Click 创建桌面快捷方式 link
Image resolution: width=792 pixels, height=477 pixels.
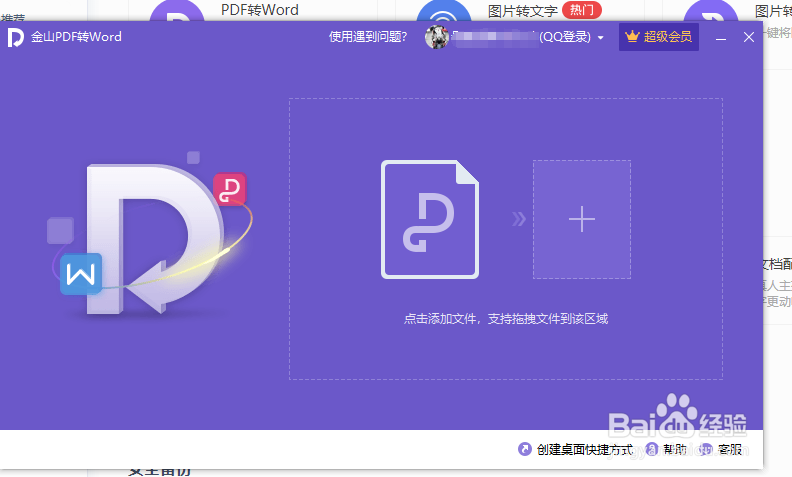pyautogui.click(x=584, y=449)
